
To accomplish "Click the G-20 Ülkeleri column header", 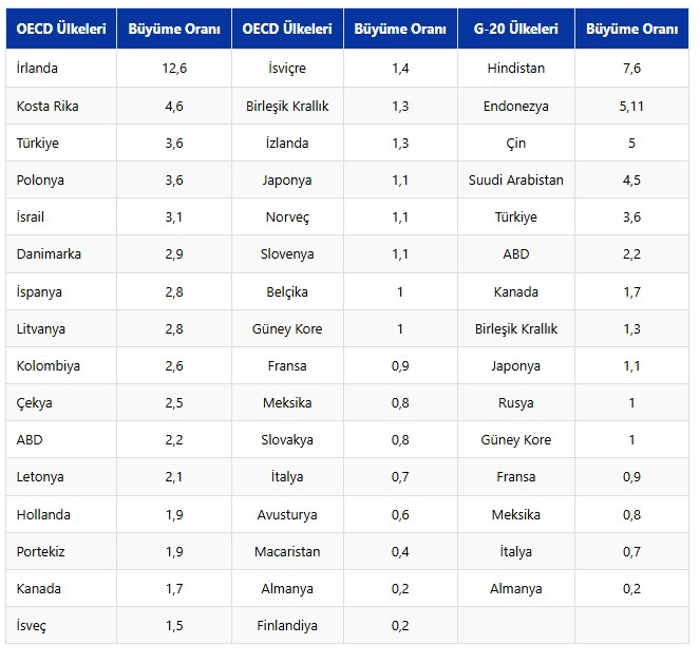I will click(x=515, y=29).
